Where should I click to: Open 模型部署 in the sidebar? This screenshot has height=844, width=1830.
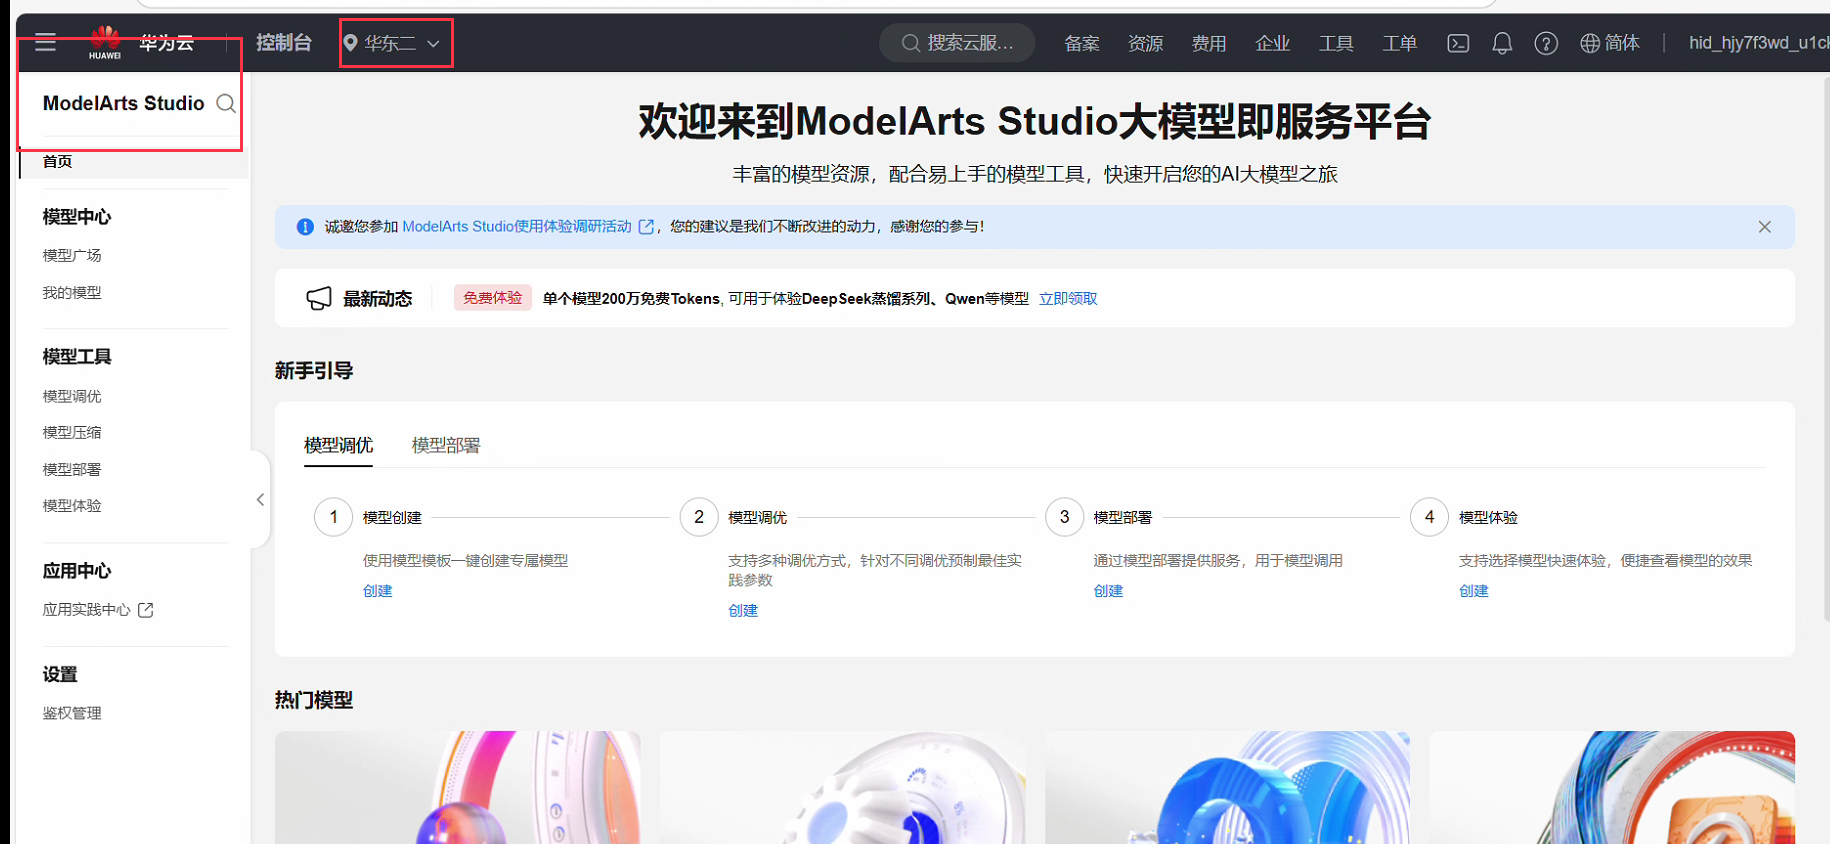(x=72, y=469)
